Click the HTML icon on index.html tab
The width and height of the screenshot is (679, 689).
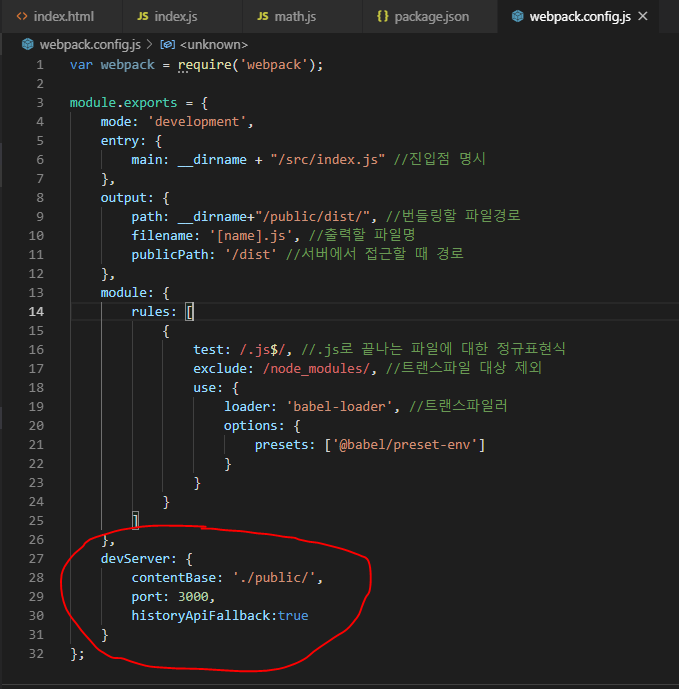21,17
